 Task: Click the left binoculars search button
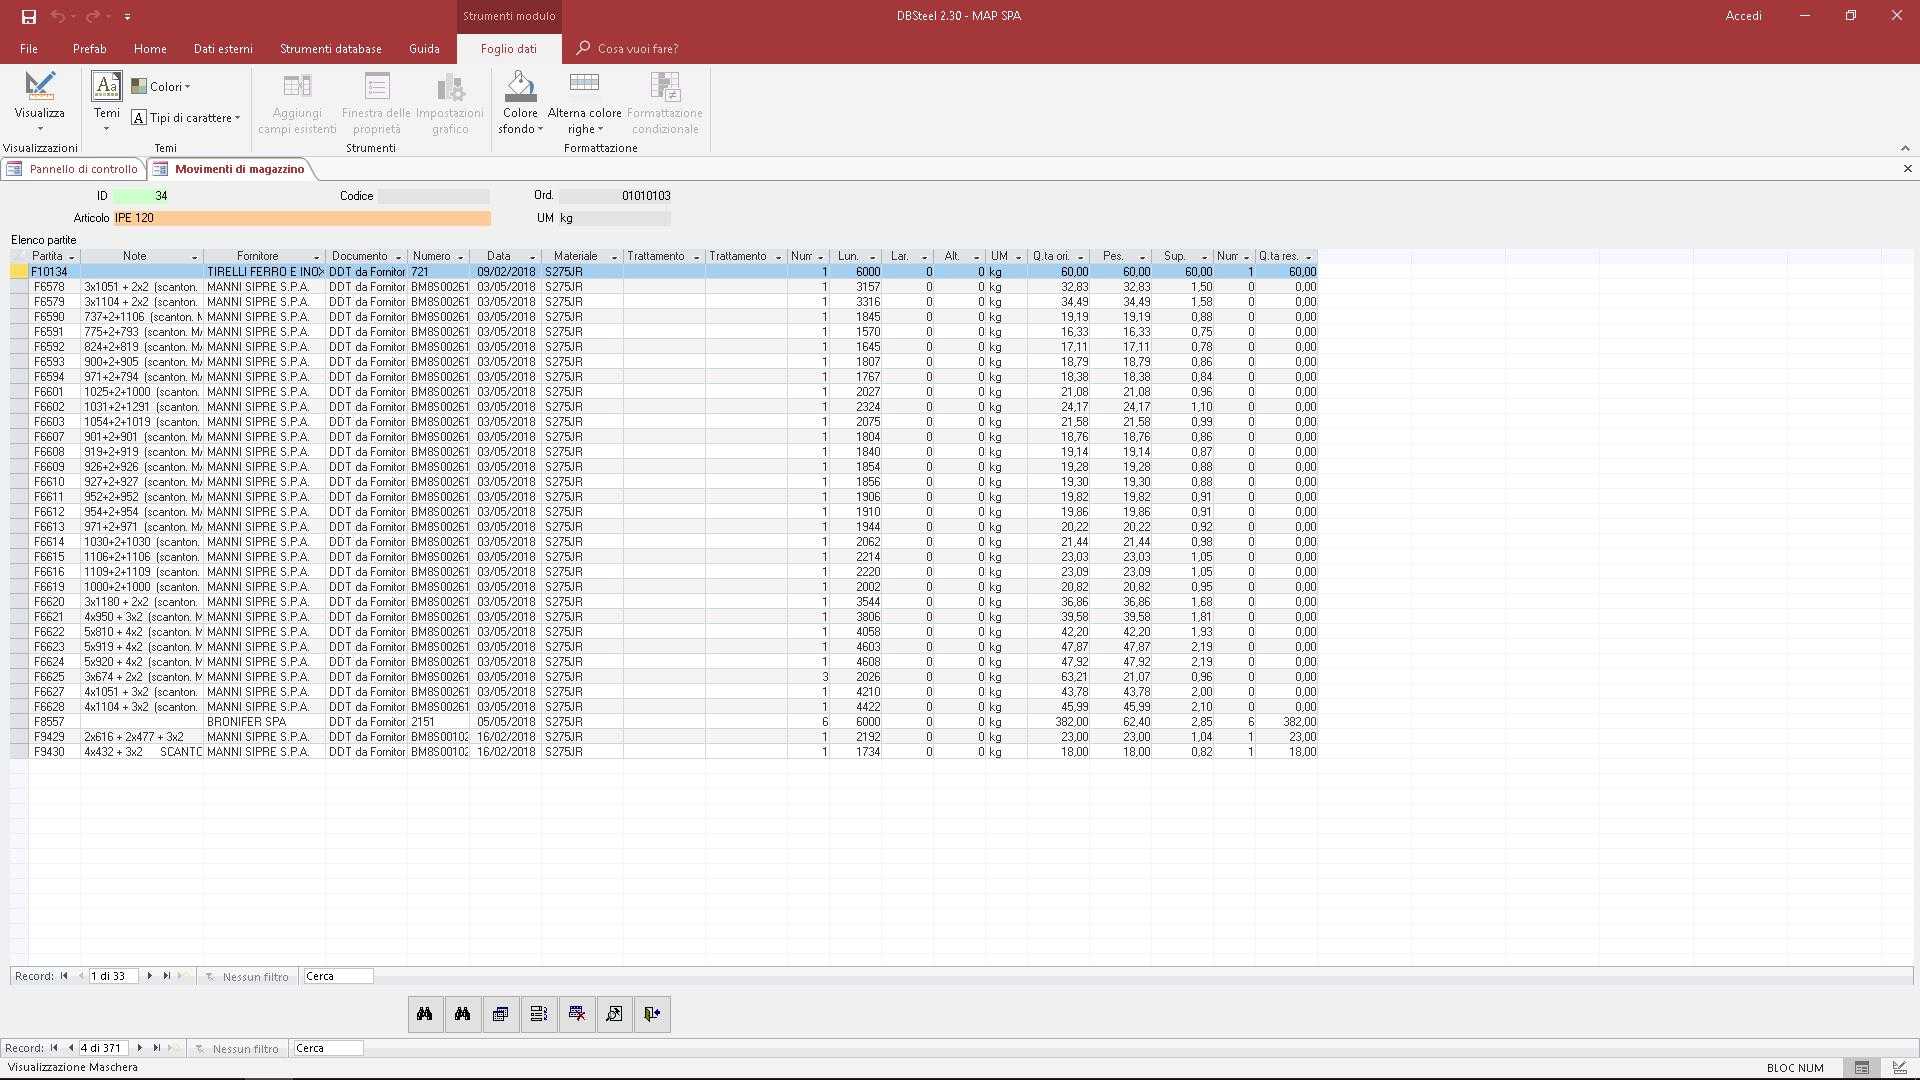coord(425,1014)
